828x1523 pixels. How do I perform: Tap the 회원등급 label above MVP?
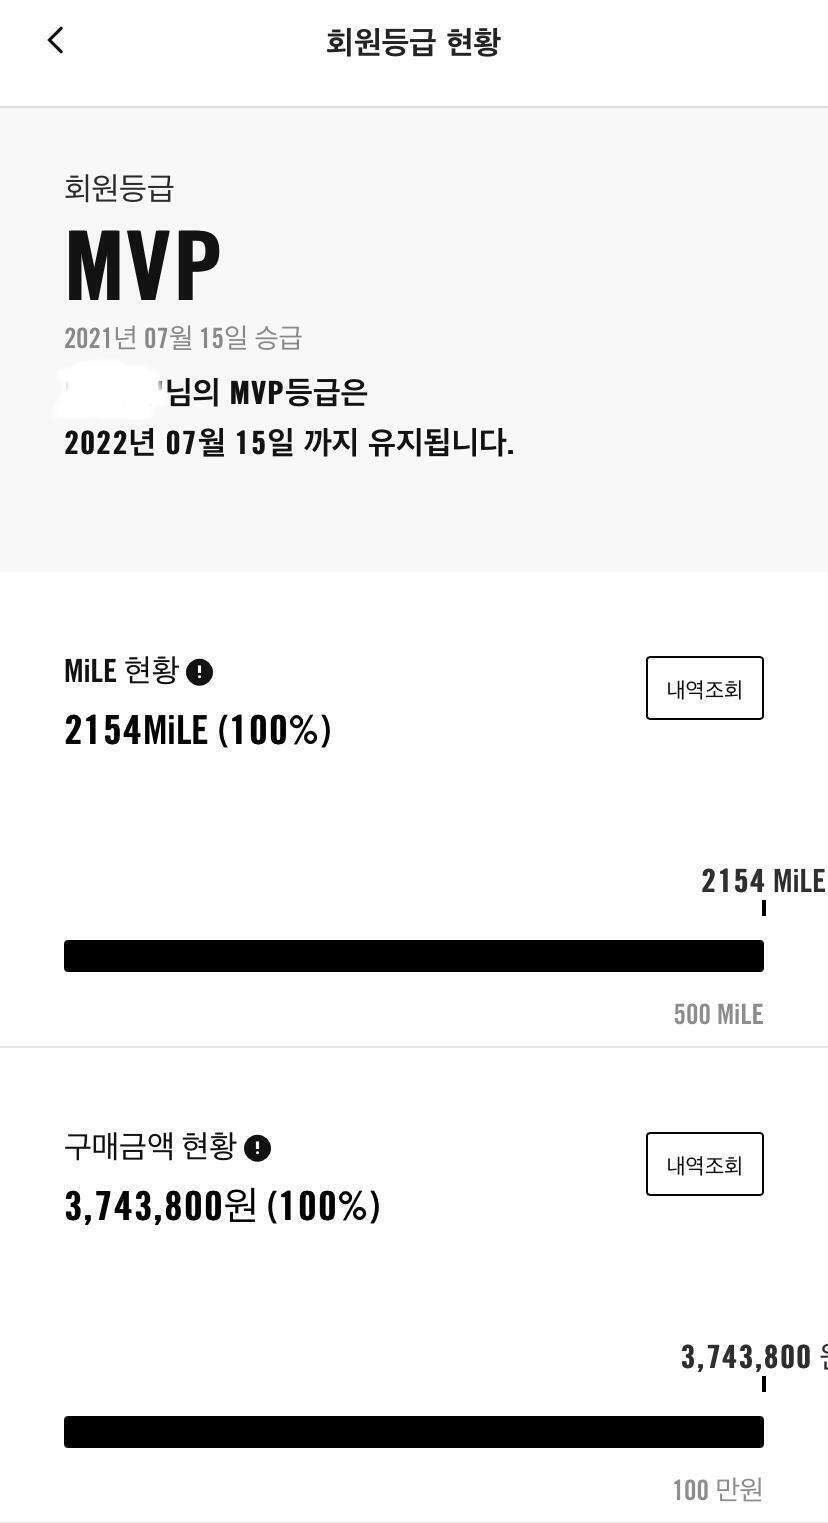tap(119, 188)
